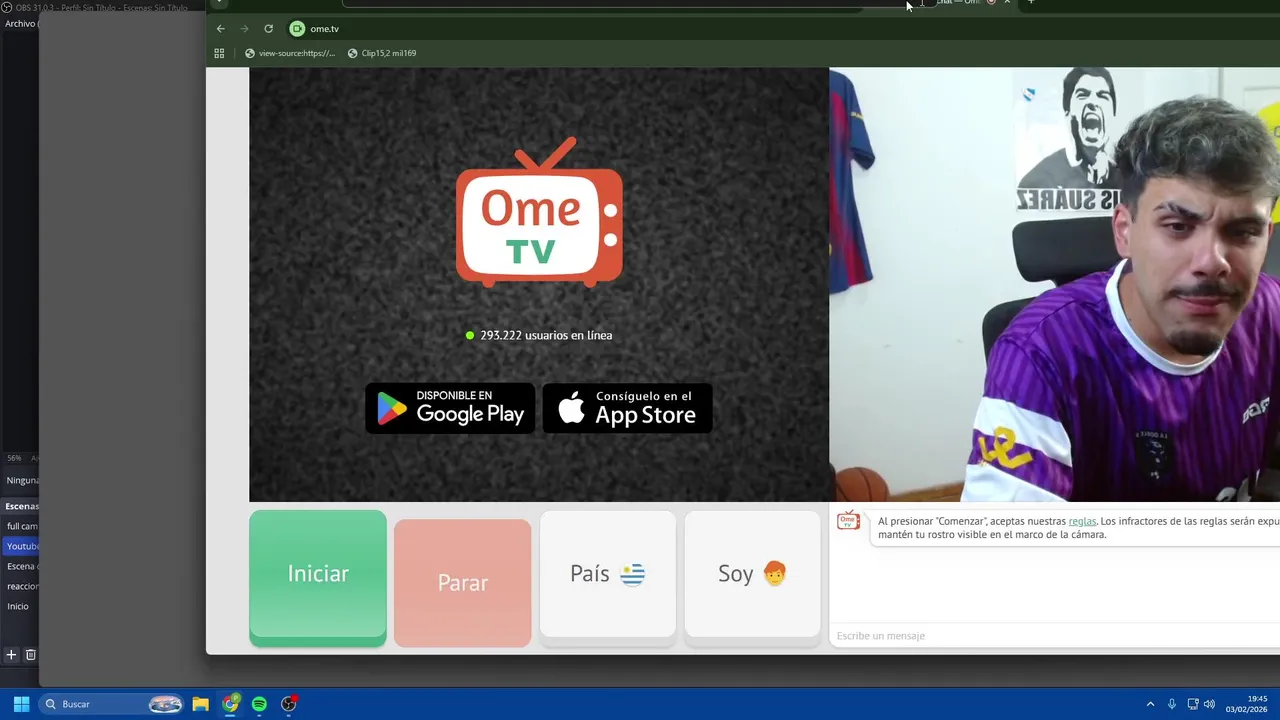Open a new browser tab with plus
This screenshot has width=1280, height=720.
(x=1031, y=2)
